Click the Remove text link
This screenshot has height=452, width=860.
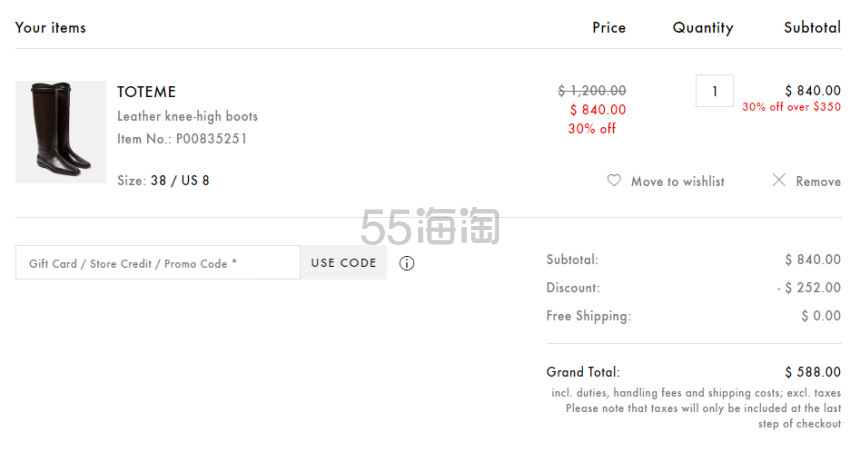coord(818,182)
